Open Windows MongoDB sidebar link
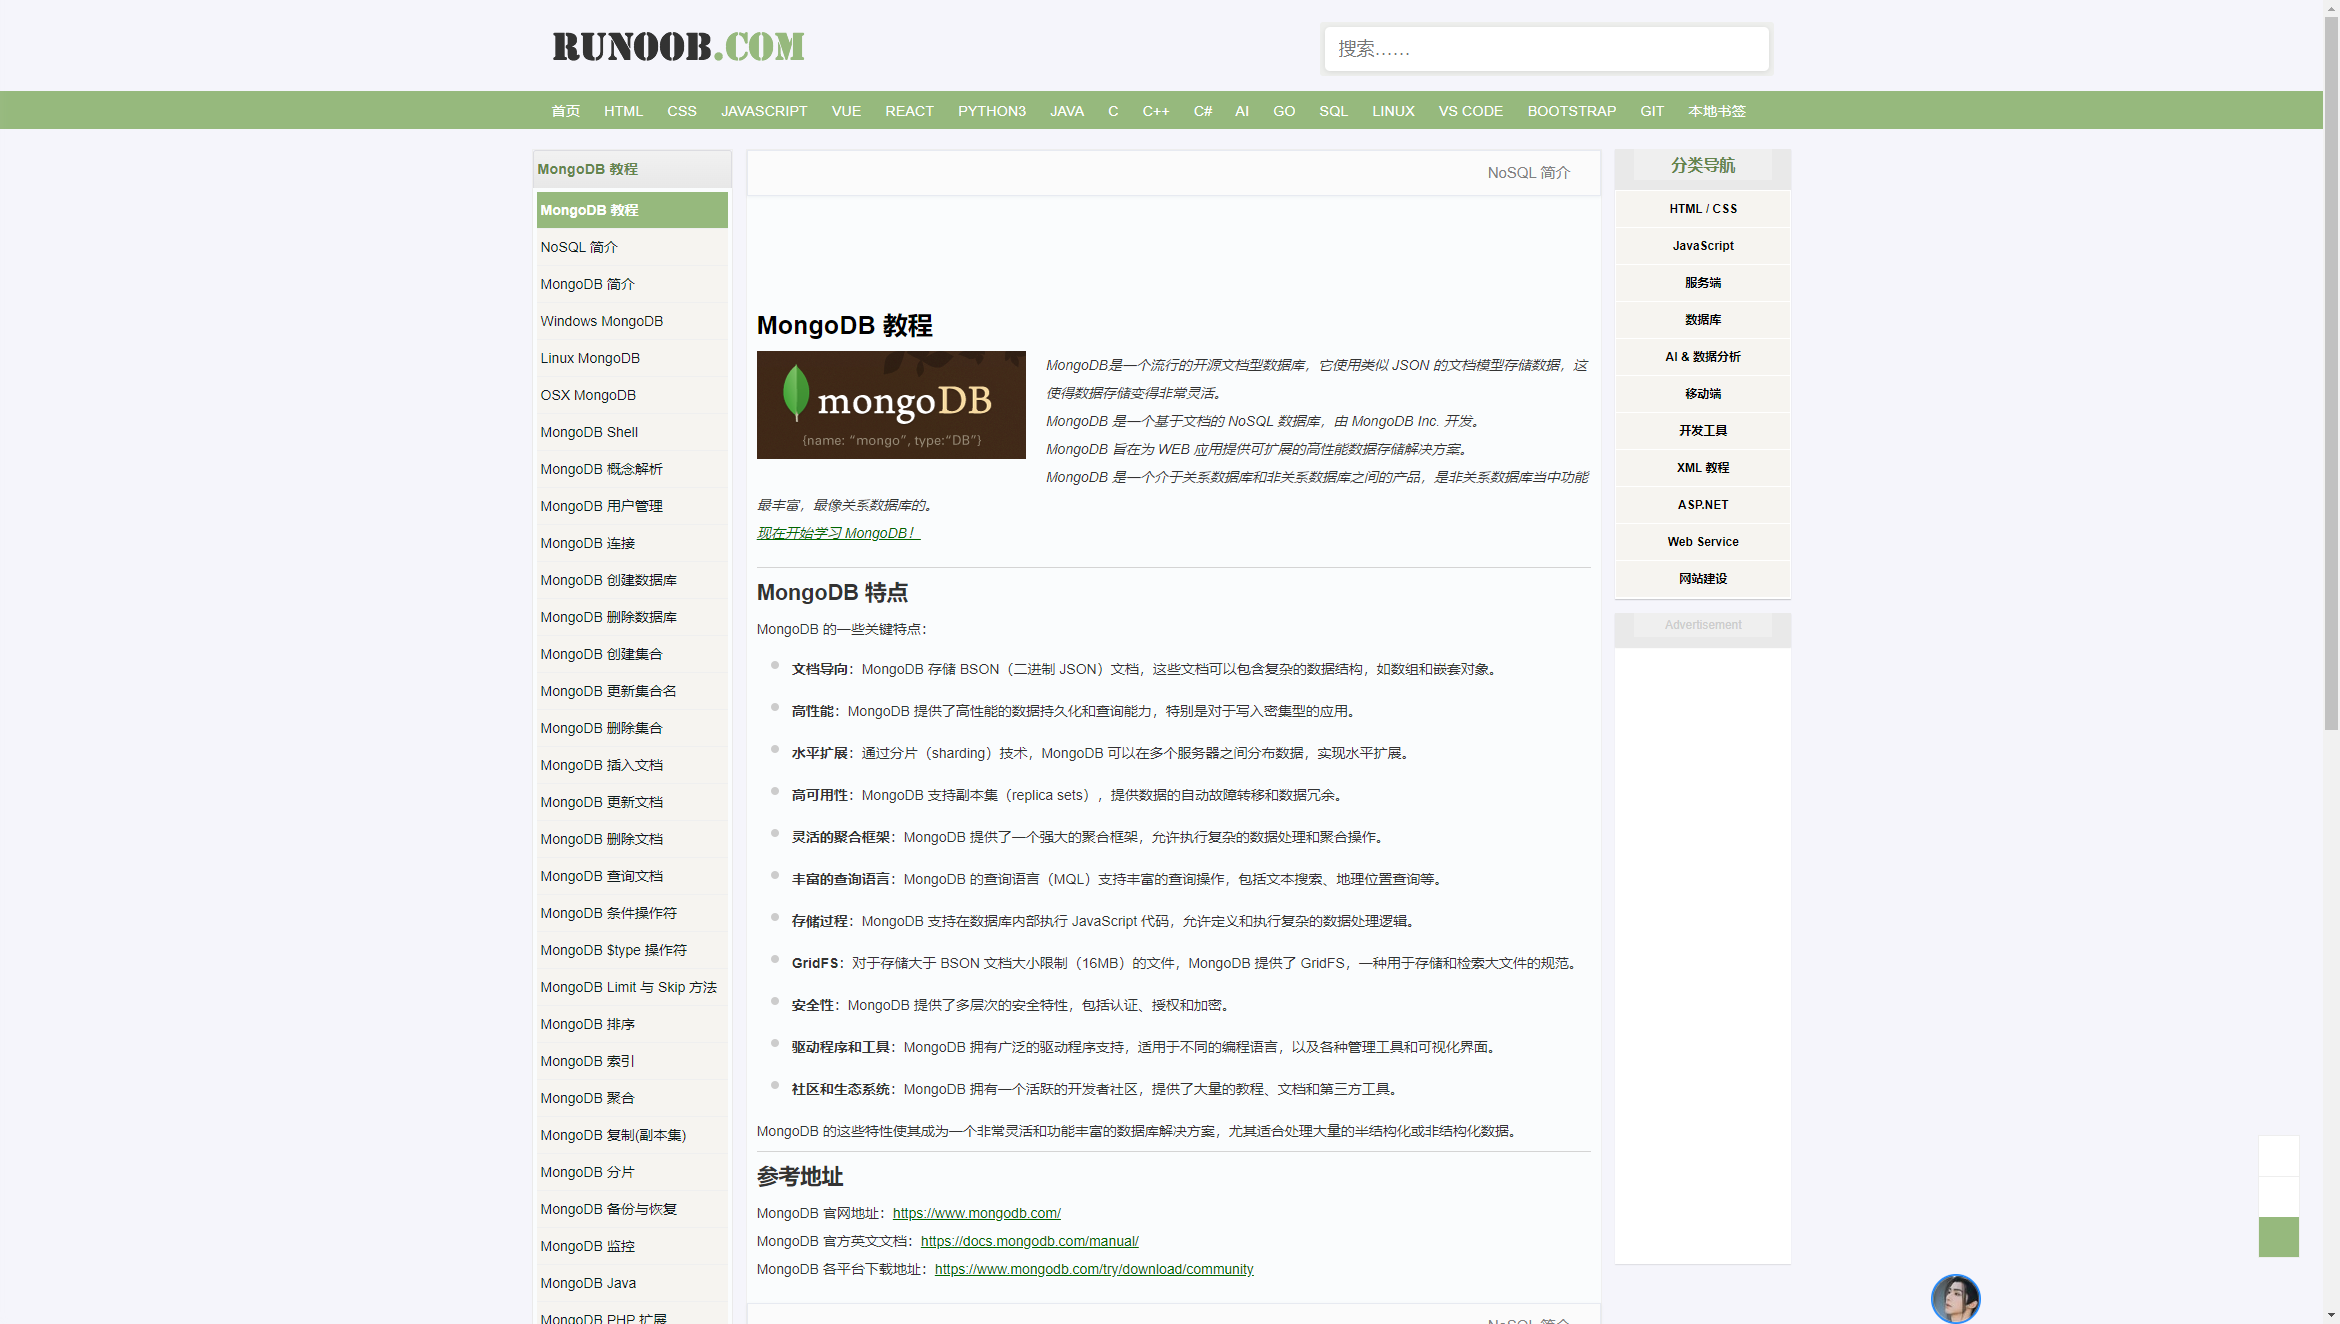2340x1324 pixels. (x=632, y=321)
